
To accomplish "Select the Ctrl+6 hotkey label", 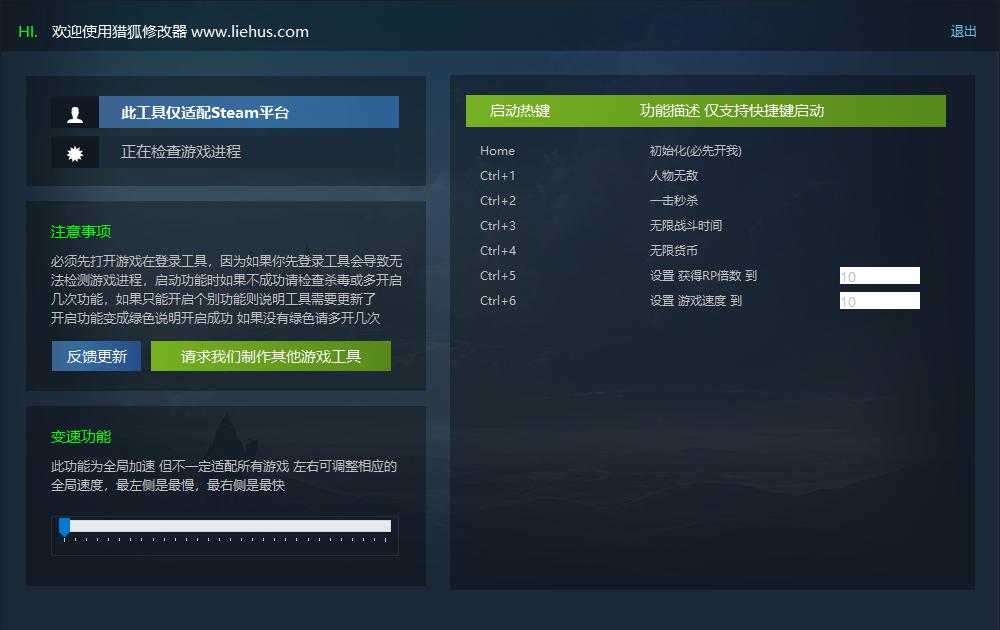I will pos(497,300).
